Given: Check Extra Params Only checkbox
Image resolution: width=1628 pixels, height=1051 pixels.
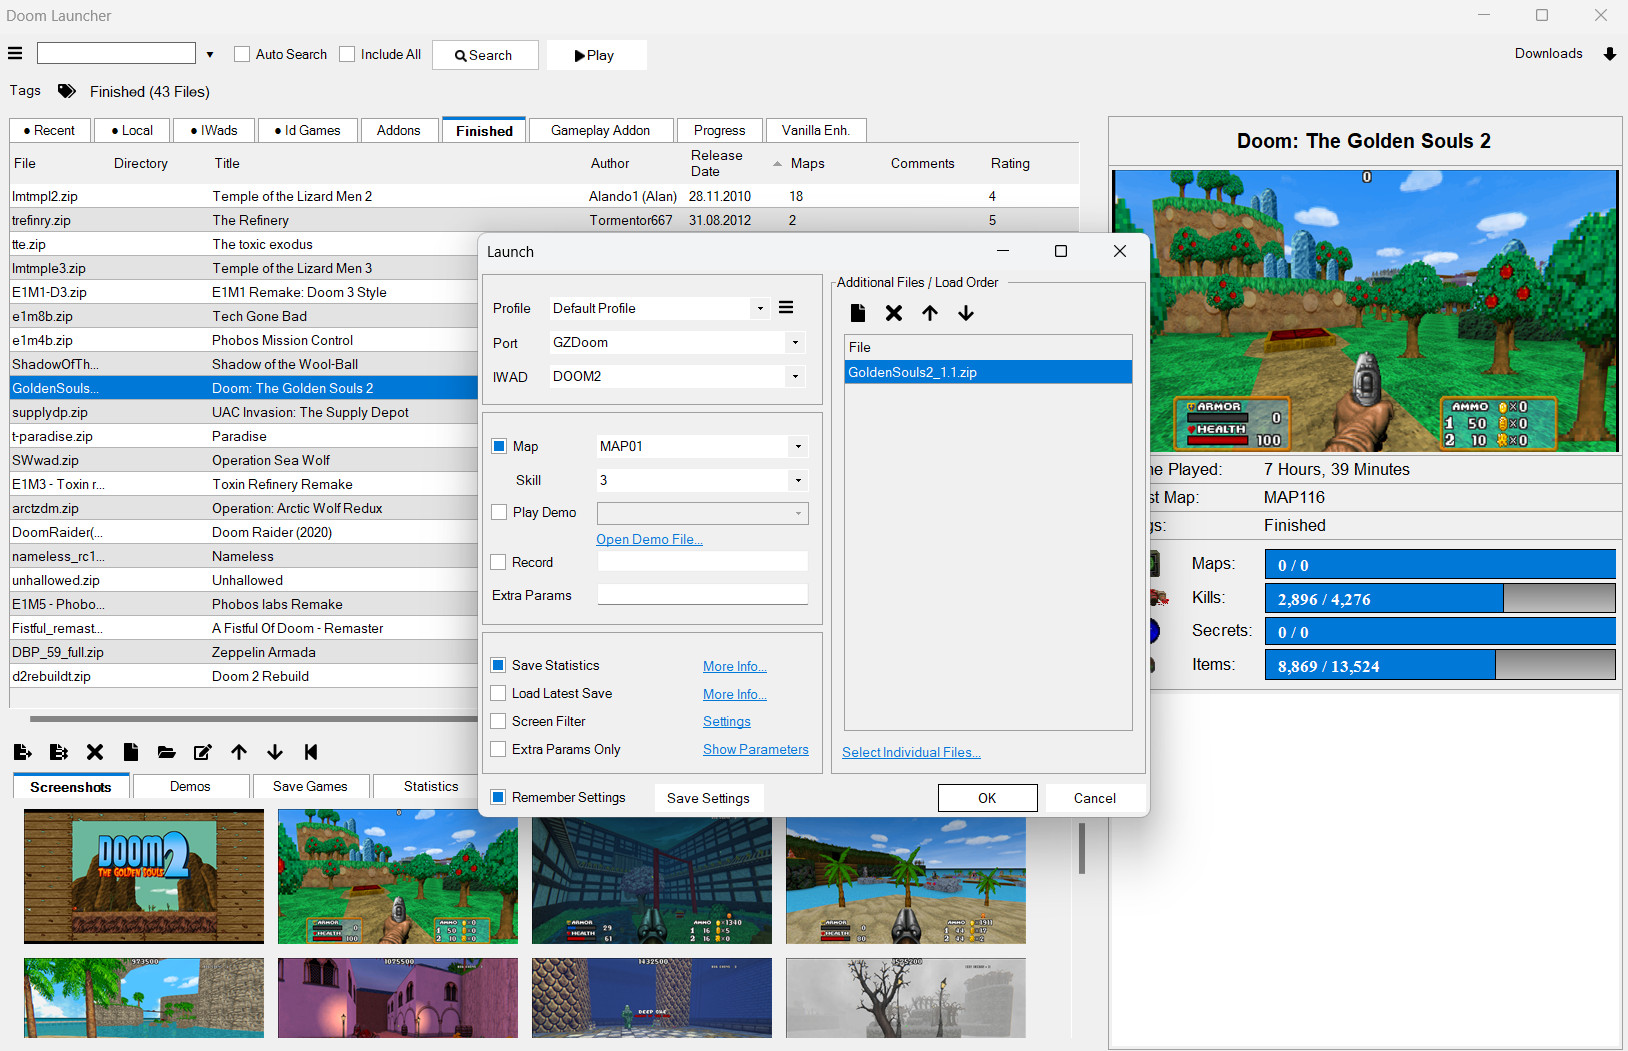Looking at the screenshot, I should (498, 749).
